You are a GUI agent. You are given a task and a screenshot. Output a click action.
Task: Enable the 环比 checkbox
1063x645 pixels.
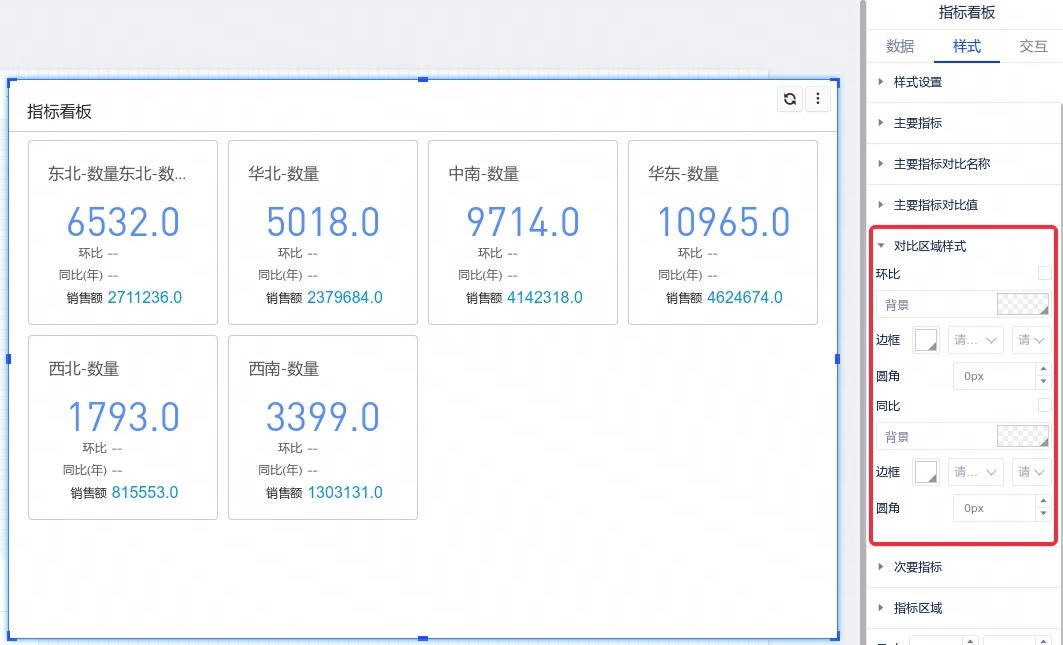click(x=1044, y=273)
